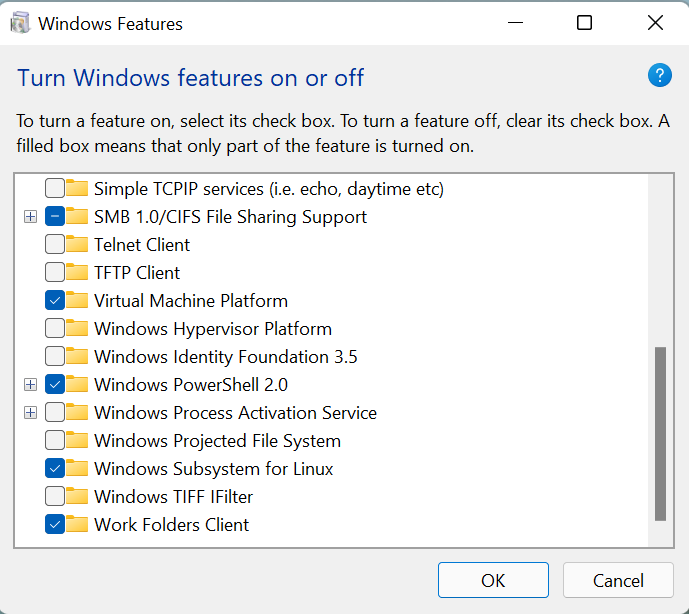Disable Windows Subsystem for Linux checkbox
Image resolution: width=689 pixels, height=614 pixels.
pos(55,469)
